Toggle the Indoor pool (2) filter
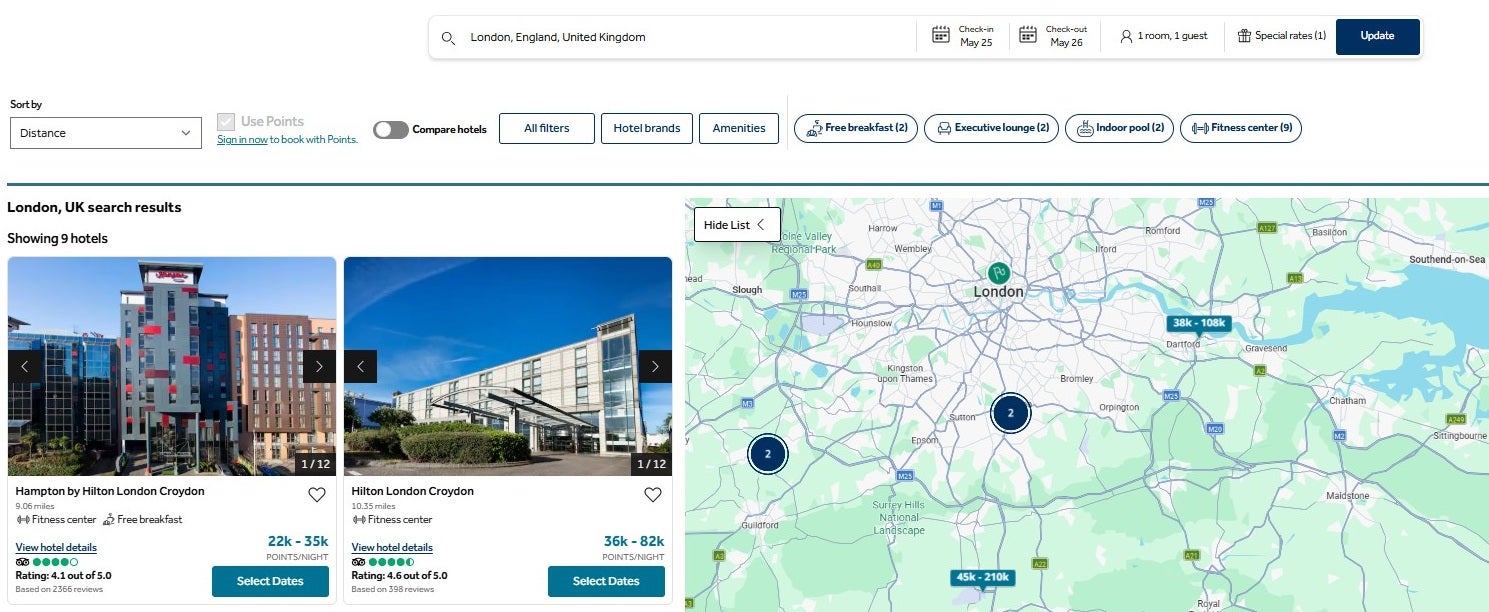The image size is (1489, 612). tap(1119, 128)
